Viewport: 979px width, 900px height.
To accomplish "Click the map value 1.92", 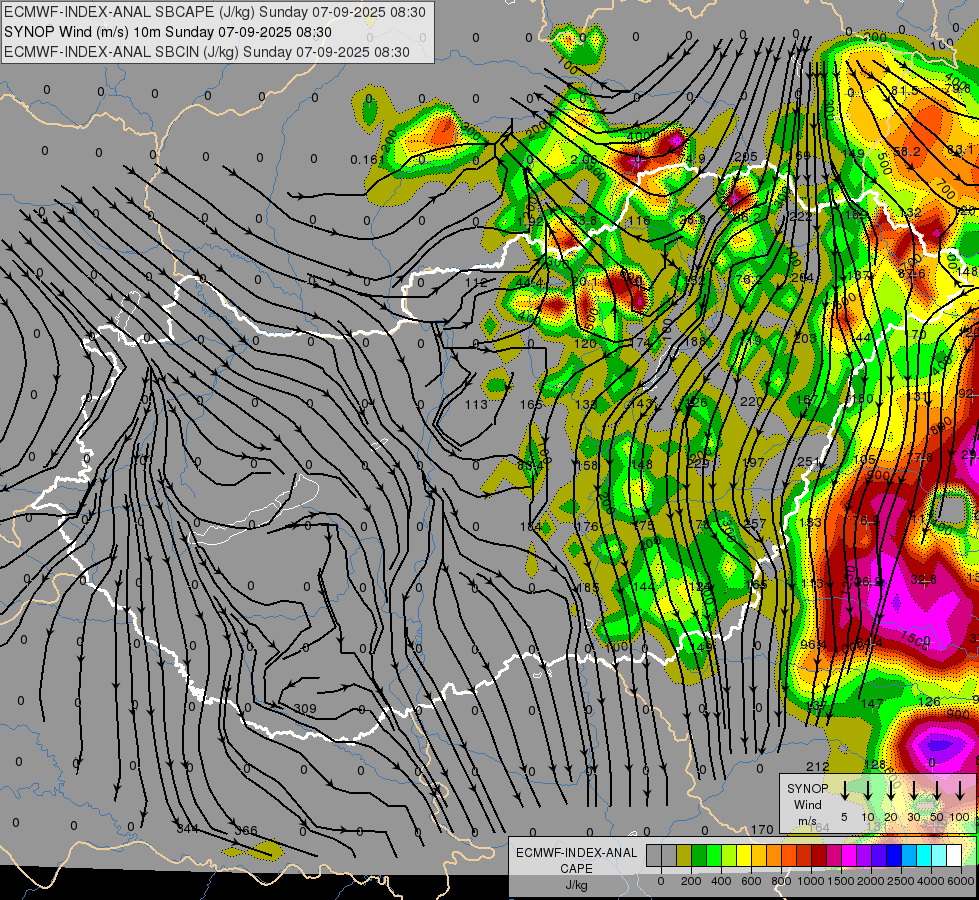I will [530, 220].
